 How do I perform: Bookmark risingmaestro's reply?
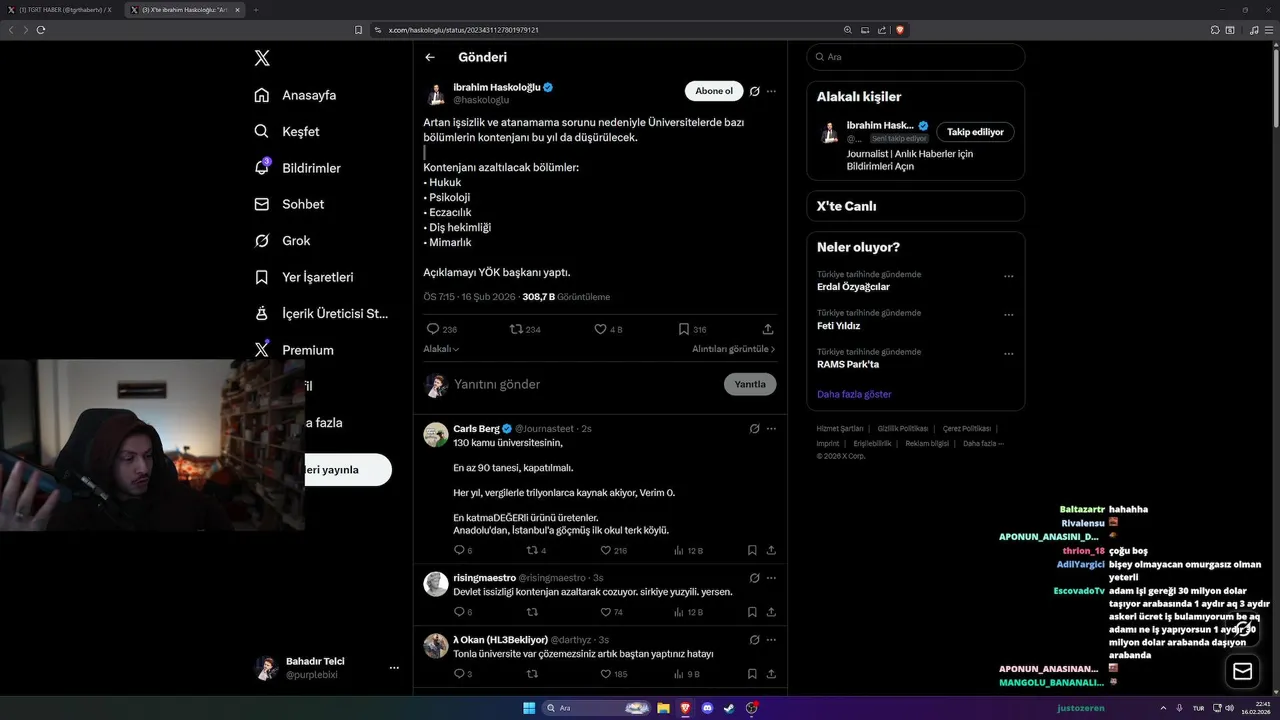[x=752, y=612]
